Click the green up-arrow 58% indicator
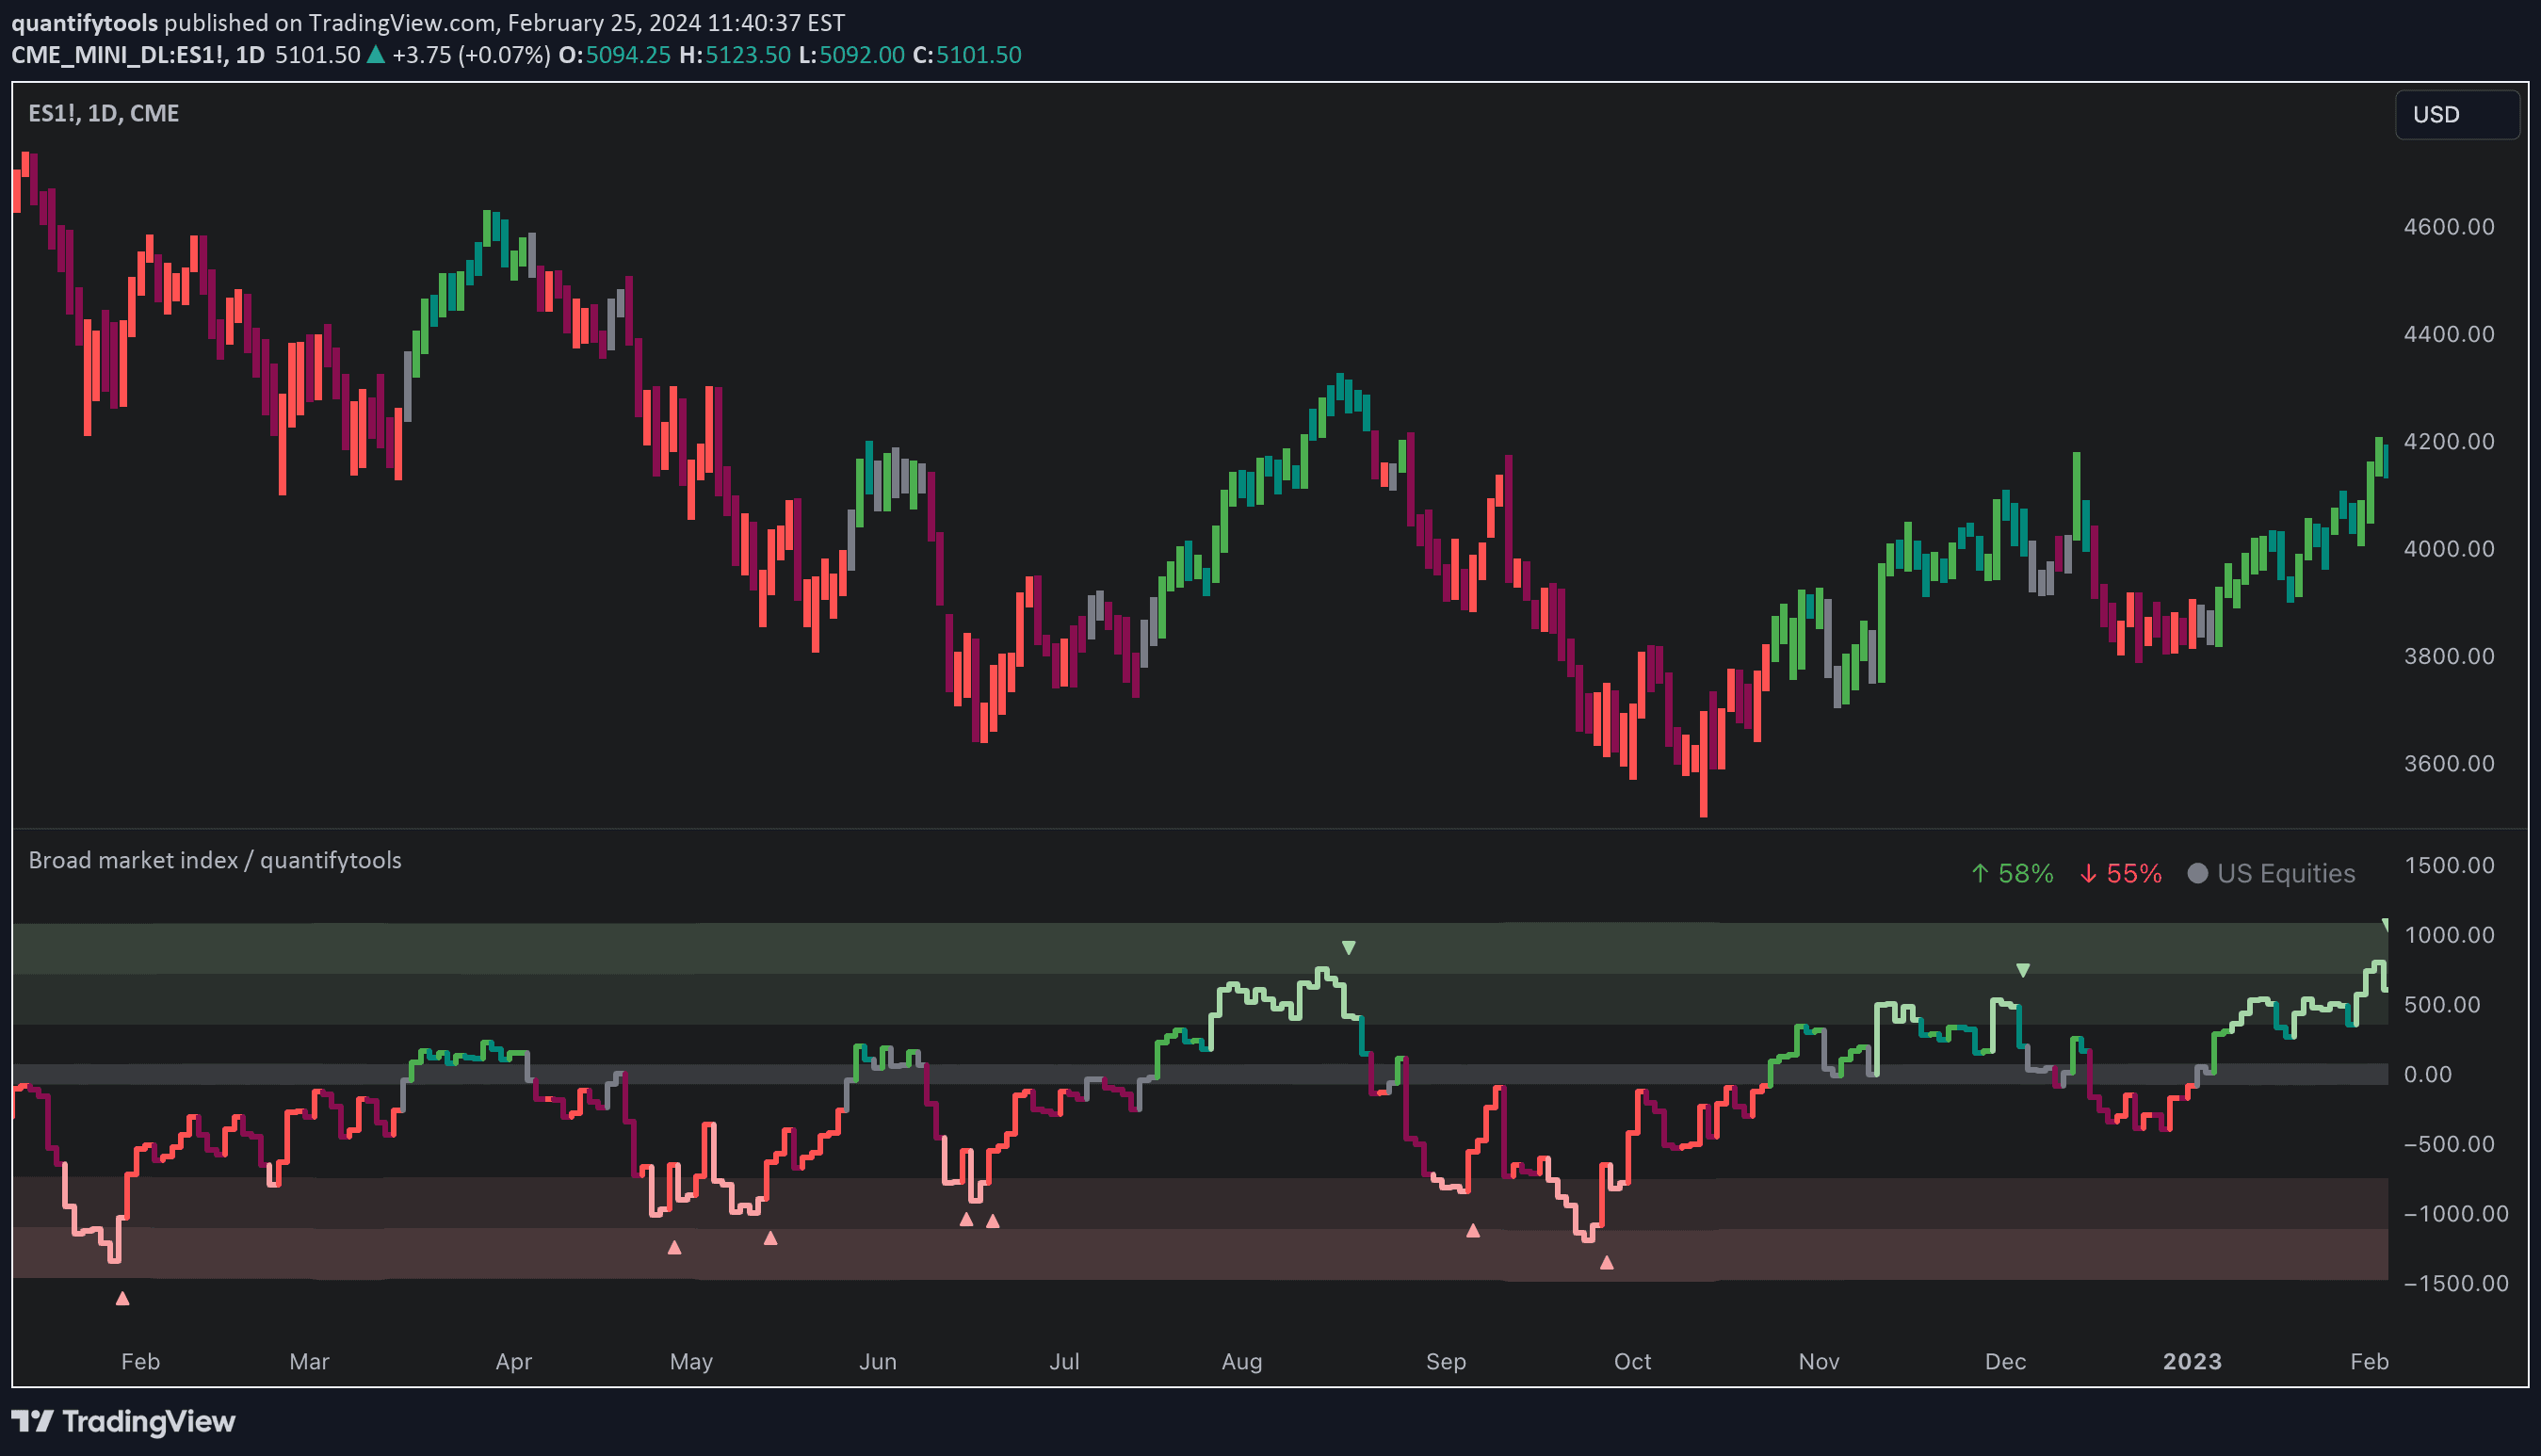This screenshot has width=2541, height=1456. (x=2011, y=873)
